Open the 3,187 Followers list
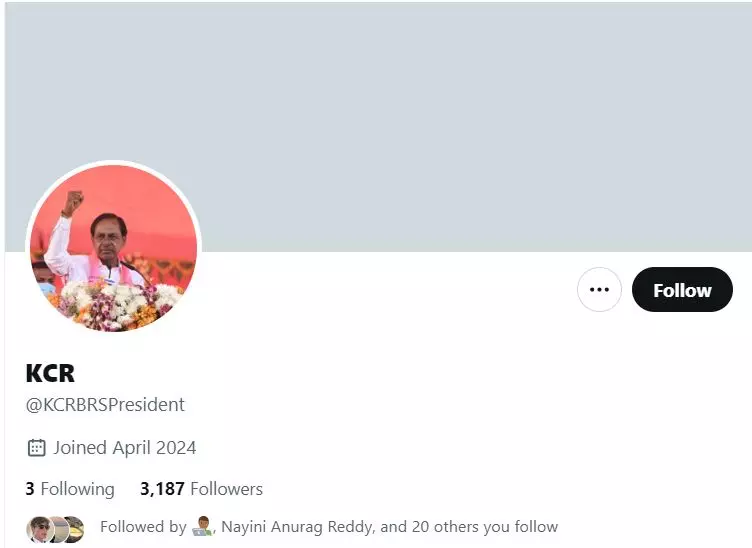The width and height of the screenshot is (752, 548). tap(201, 489)
